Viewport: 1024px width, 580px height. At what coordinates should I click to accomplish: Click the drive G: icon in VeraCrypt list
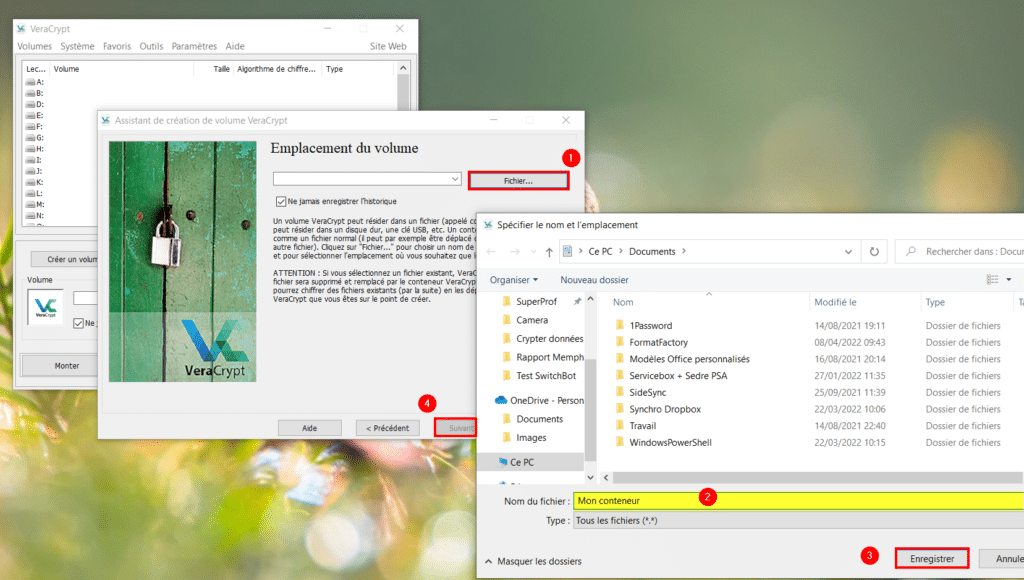[x=30, y=138]
